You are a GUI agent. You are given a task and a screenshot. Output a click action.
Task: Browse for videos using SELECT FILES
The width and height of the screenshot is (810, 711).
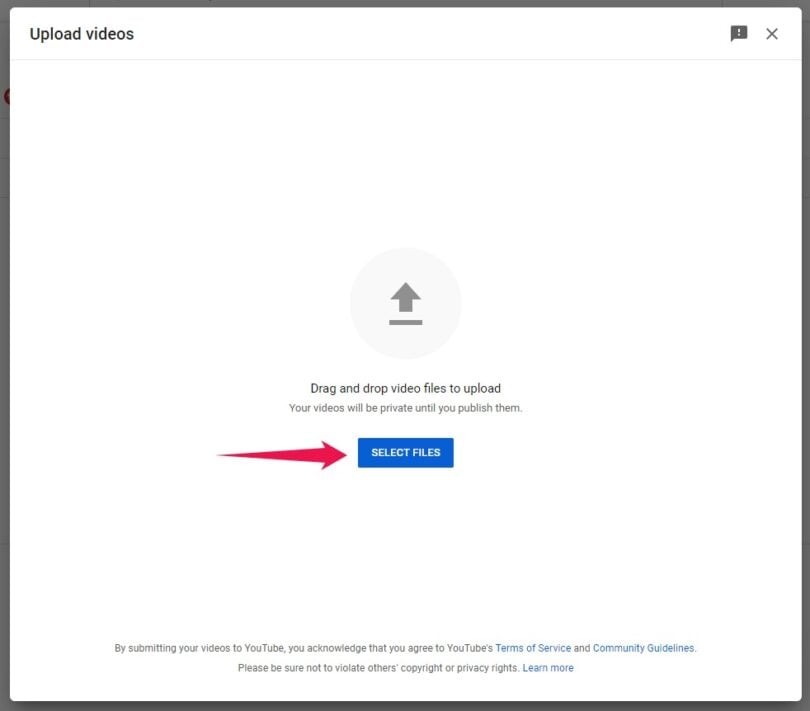pos(405,452)
